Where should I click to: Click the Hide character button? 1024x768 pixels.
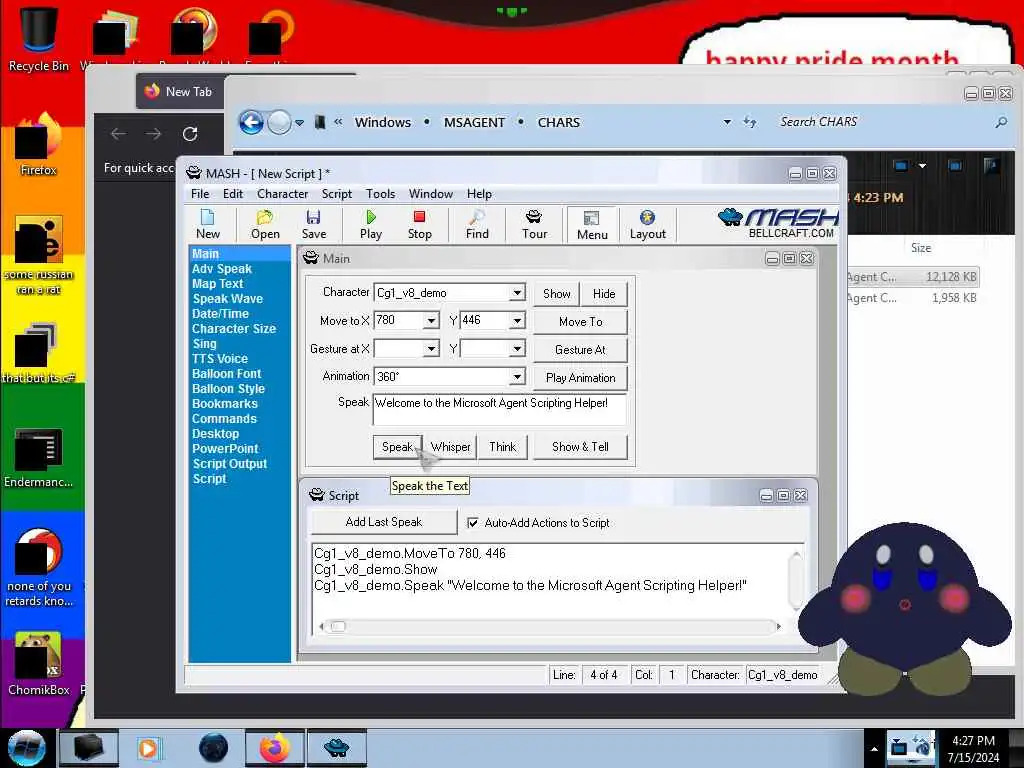pyautogui.click(x=604, y=294)
